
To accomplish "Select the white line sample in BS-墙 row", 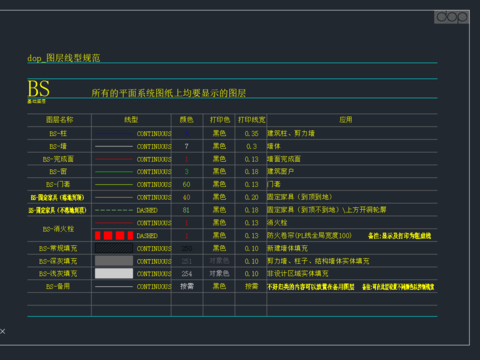I will point(114,146).
